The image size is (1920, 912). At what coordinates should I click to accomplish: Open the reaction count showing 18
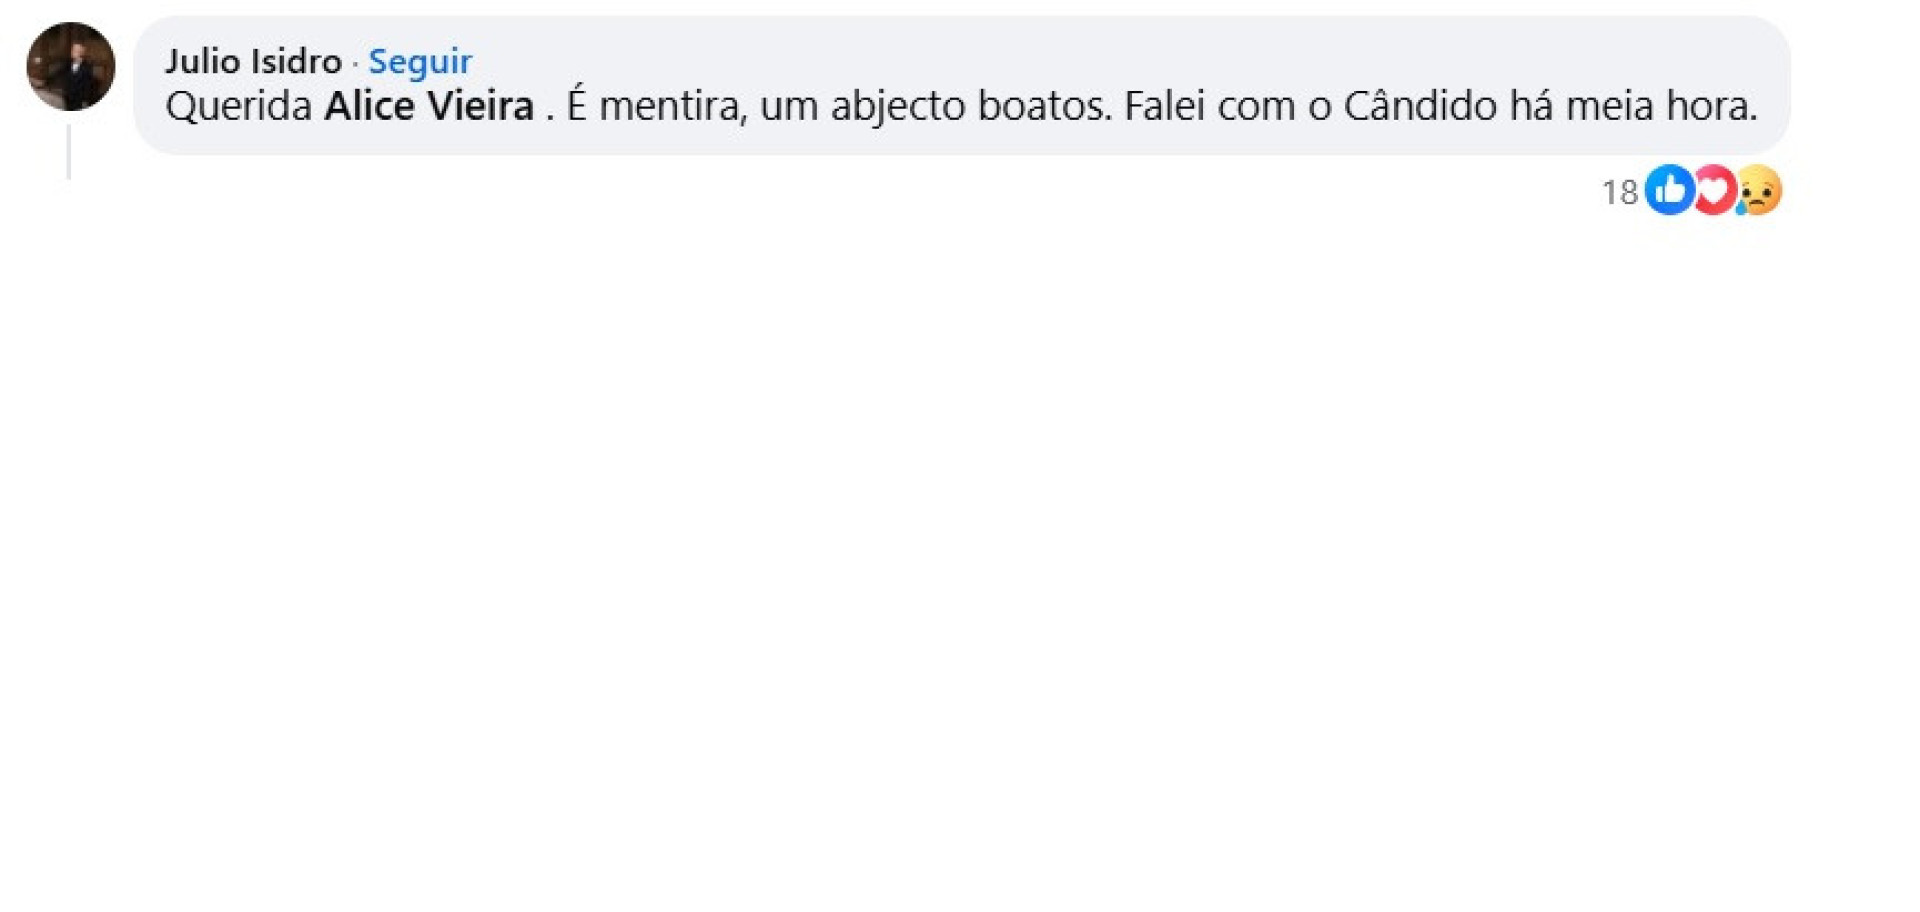pyautogui.click(x=1621, y=193)
